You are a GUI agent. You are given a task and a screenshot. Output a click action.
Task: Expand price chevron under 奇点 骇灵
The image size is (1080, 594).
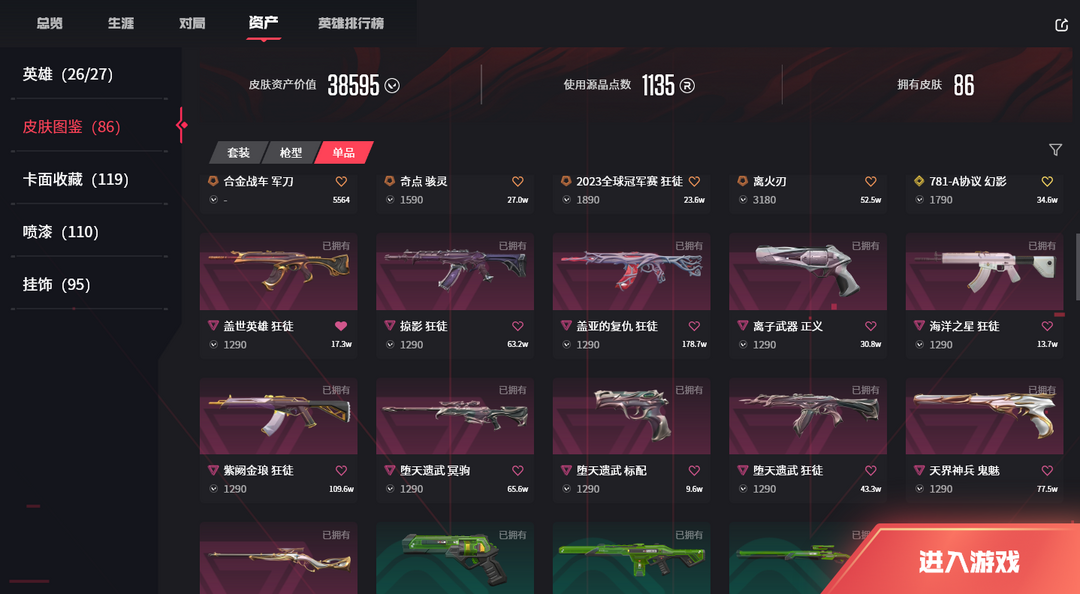[390, 200]
